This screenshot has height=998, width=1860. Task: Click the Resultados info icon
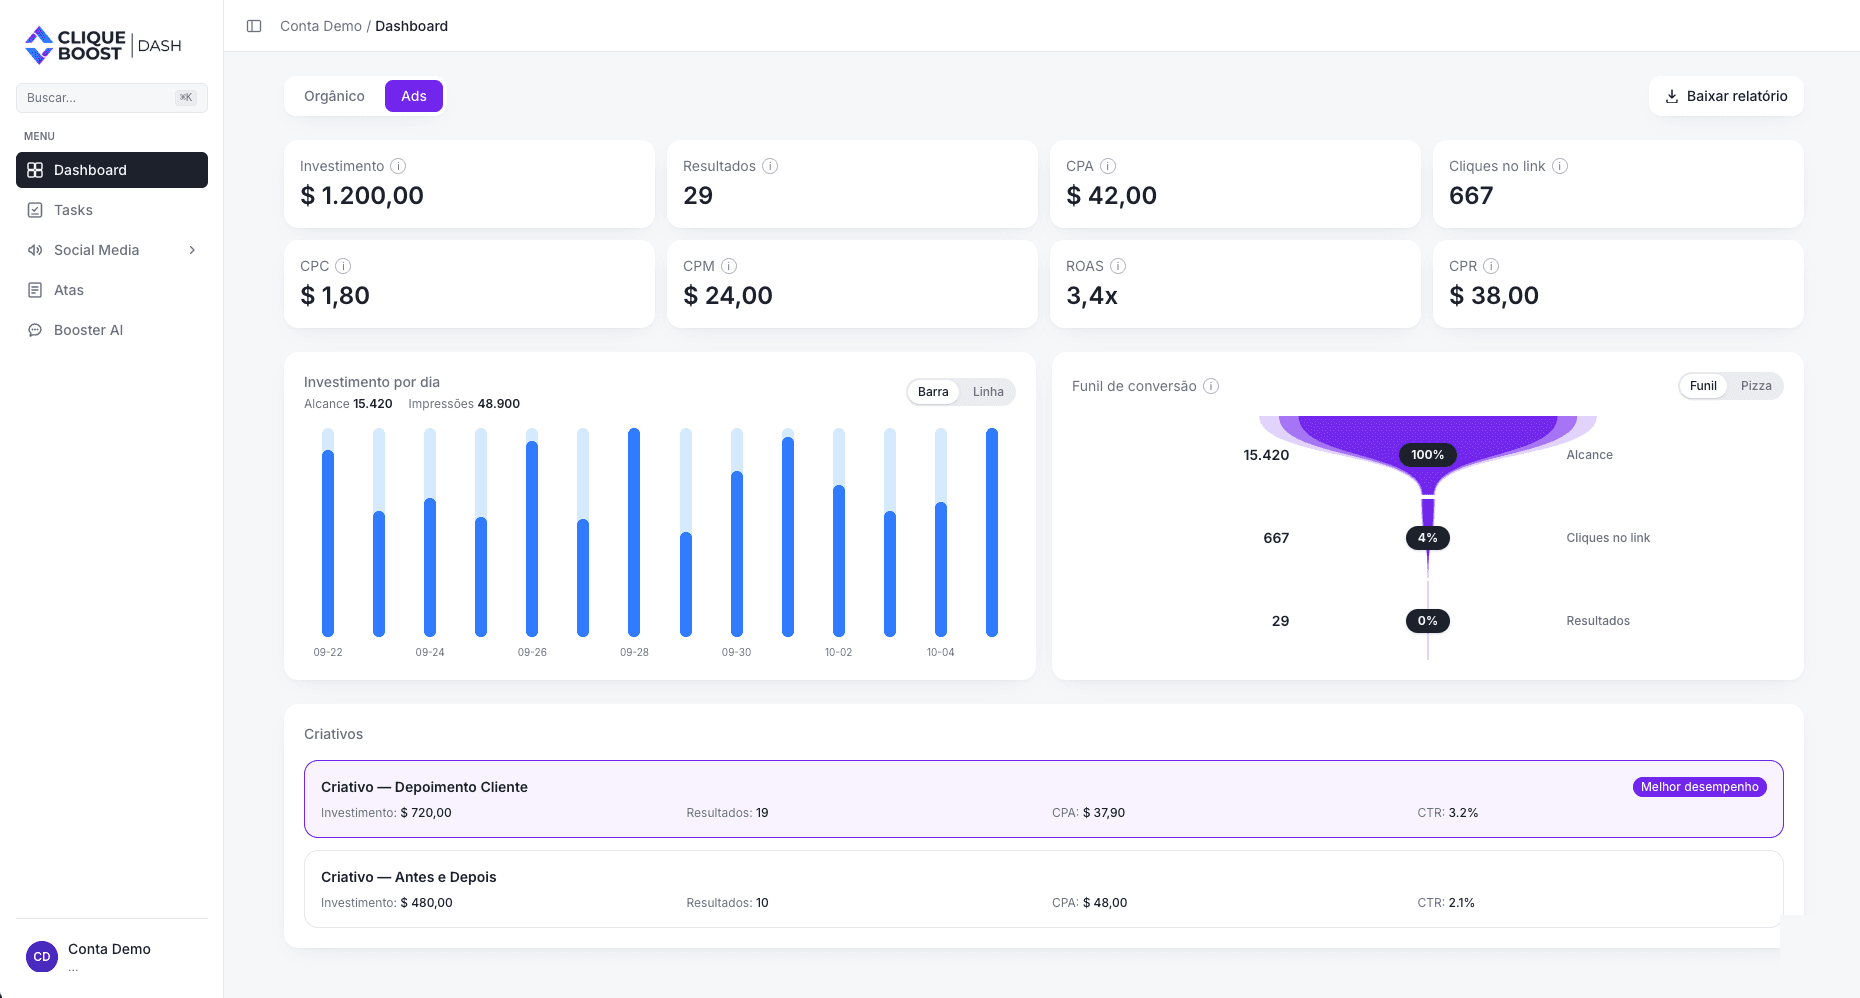tap(770, 166)
